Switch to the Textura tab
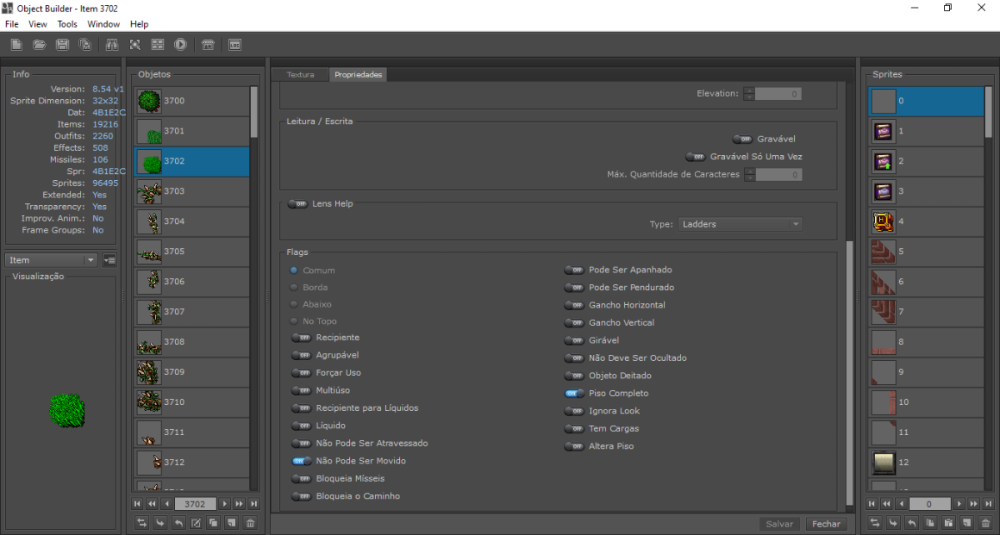Image resolution: width=1000 pixels, height=535 pixels. coord(300,75)
